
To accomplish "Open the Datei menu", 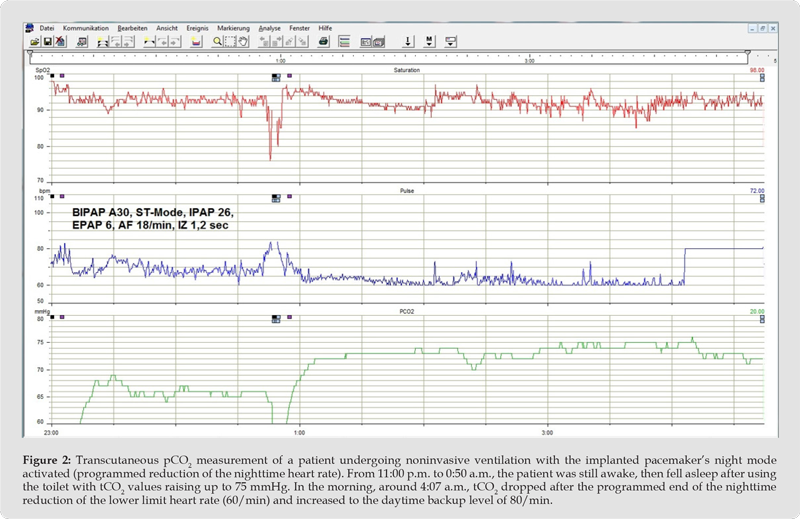I will [x=46, y=28].
